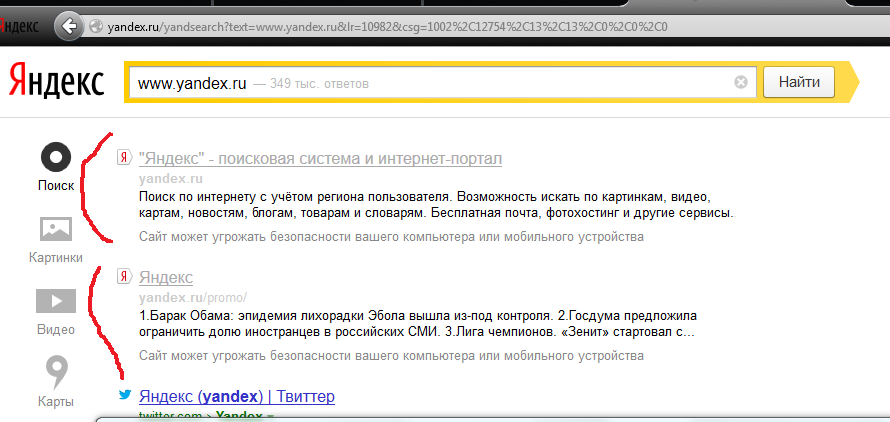Select the Поиск circle icon in sidebar

pos(56,158)
